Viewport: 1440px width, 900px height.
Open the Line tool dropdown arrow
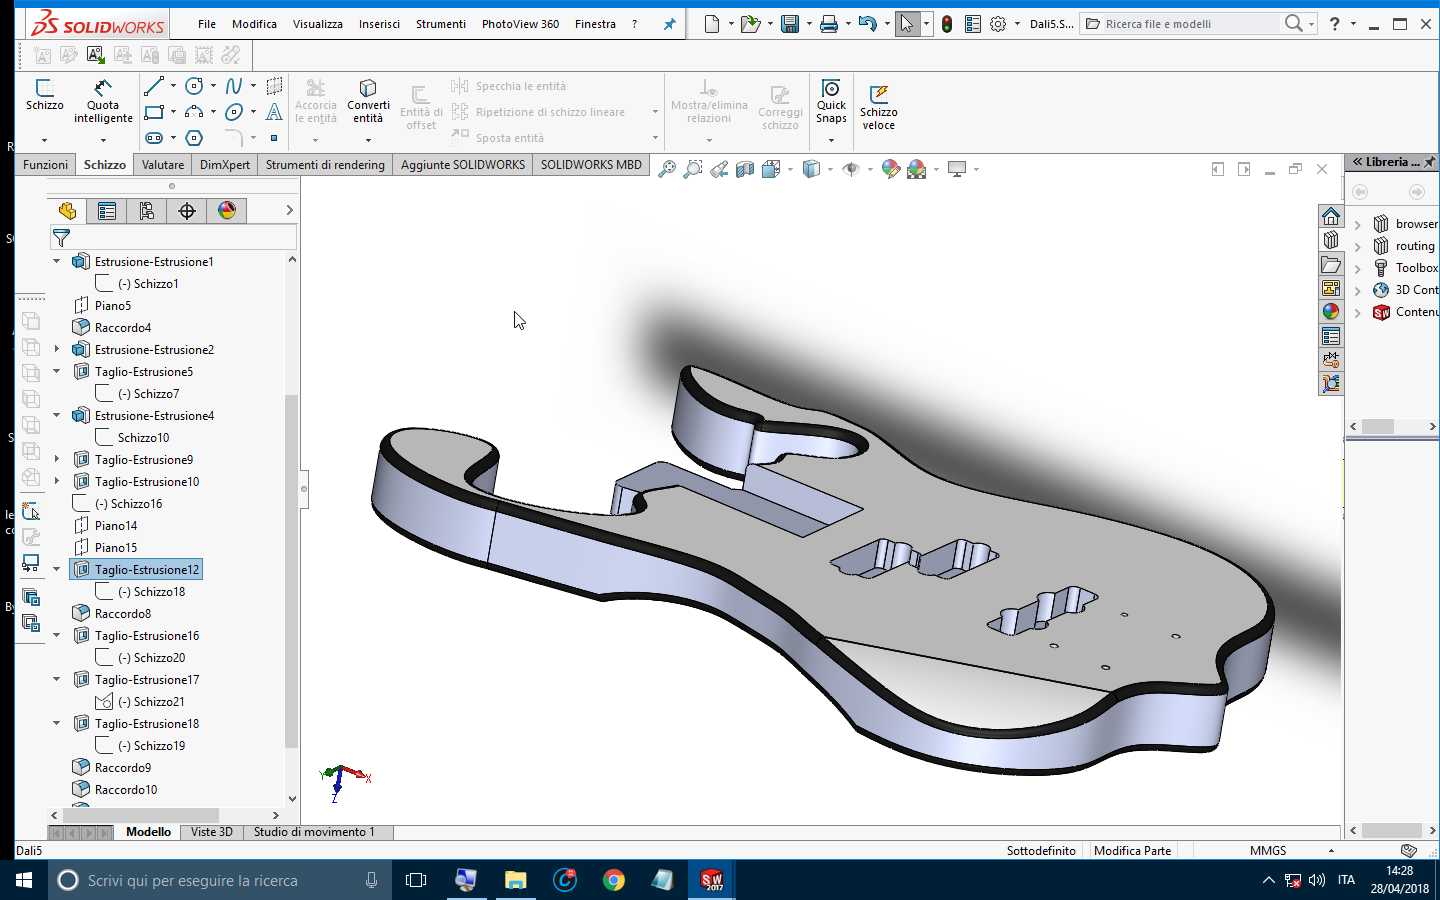click(x=173, y=86)
